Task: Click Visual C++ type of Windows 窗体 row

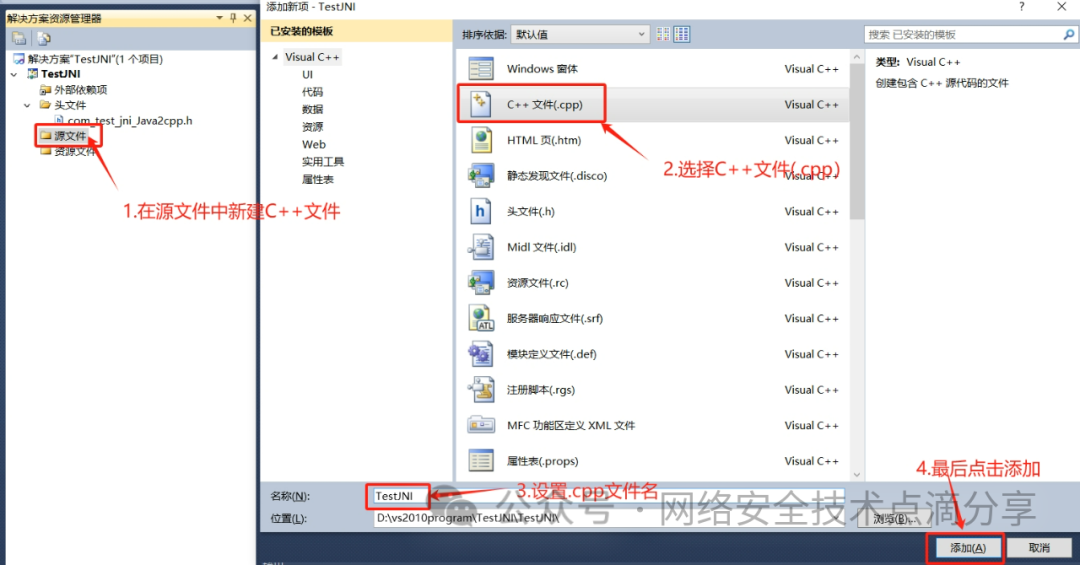Action: coord(811,69)
